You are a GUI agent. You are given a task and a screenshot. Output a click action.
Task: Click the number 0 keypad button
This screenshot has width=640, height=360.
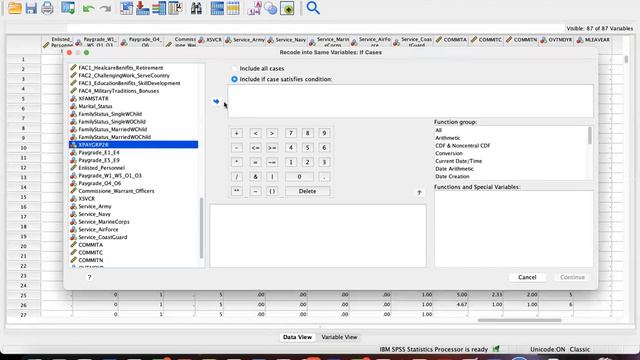pyautogui.click(x=299, y=177)
